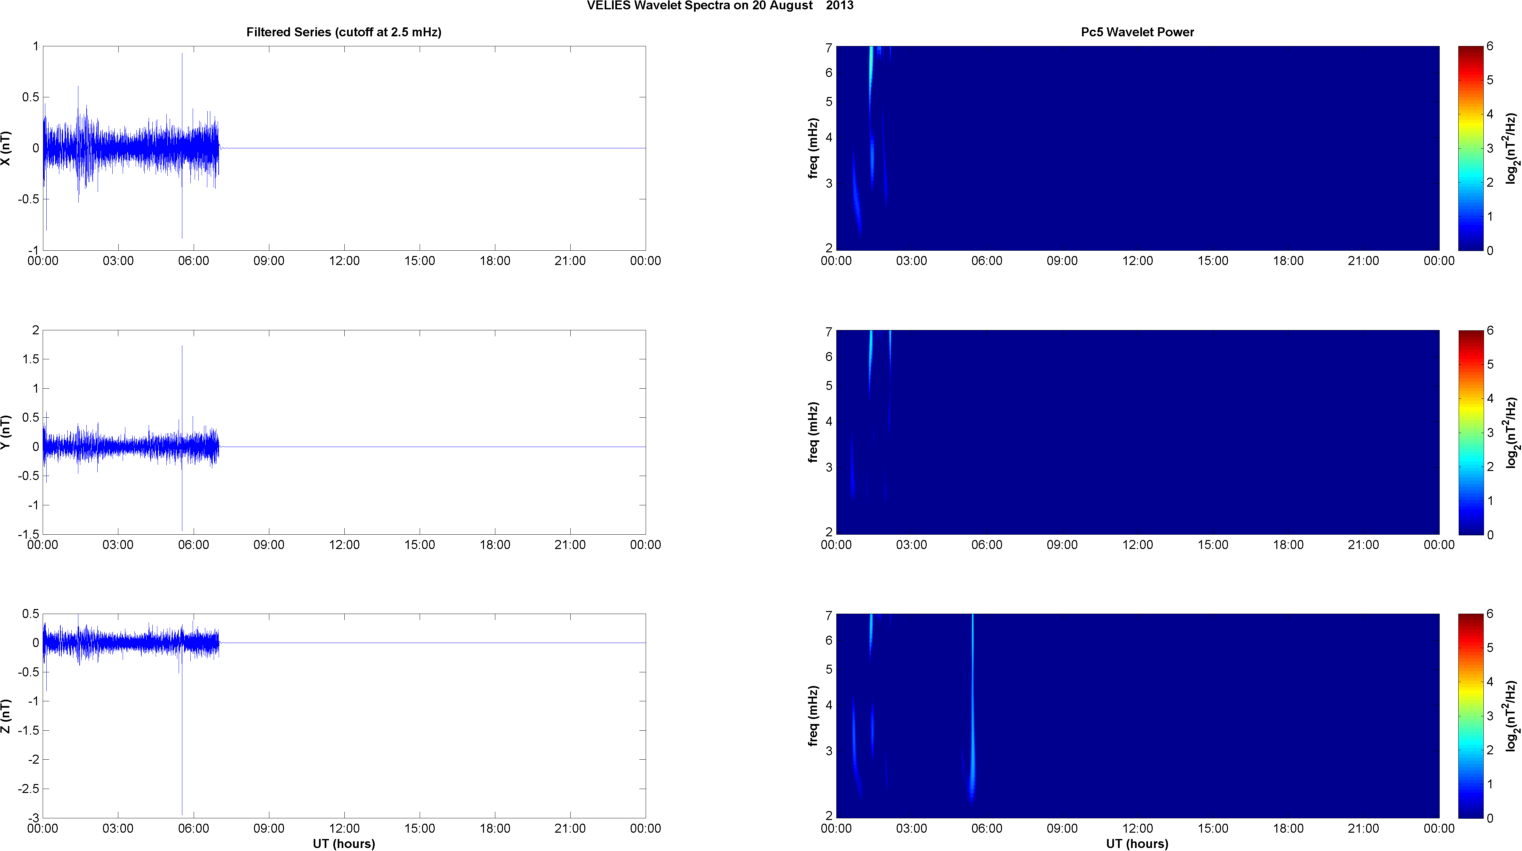Click 'UT (hours)' label under the bottom spectrogram
1522x851 pixels.
[1137, 844]
